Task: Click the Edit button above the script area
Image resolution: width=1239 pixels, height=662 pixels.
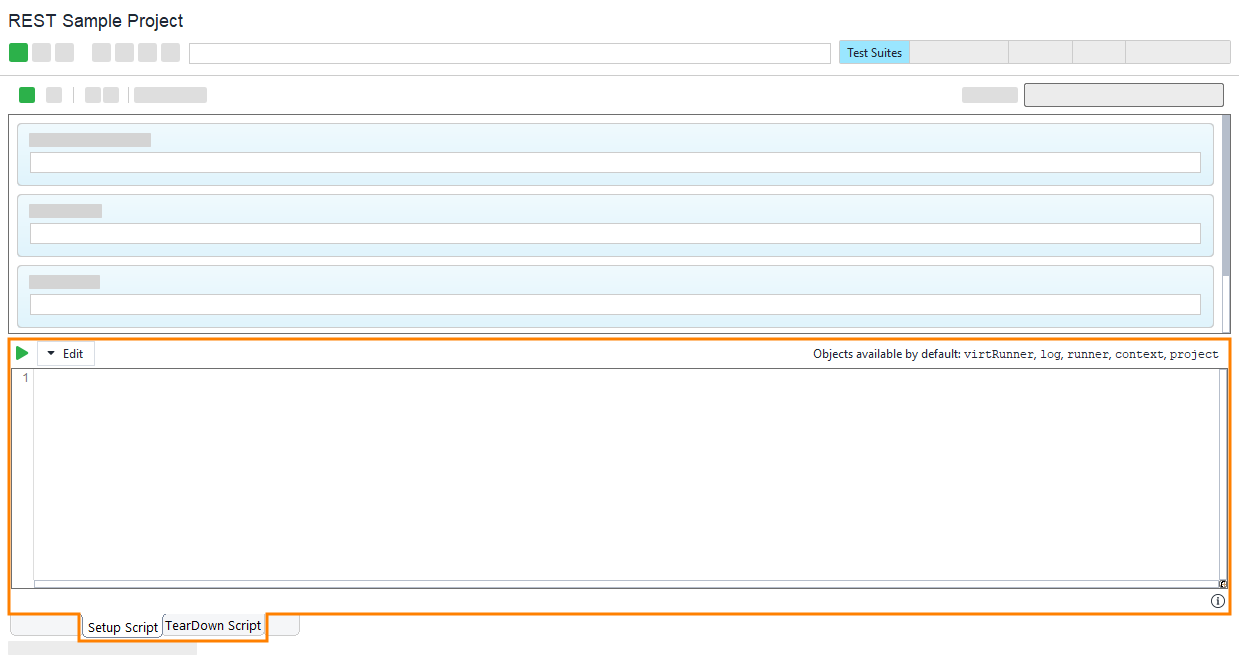Action: 70,352
